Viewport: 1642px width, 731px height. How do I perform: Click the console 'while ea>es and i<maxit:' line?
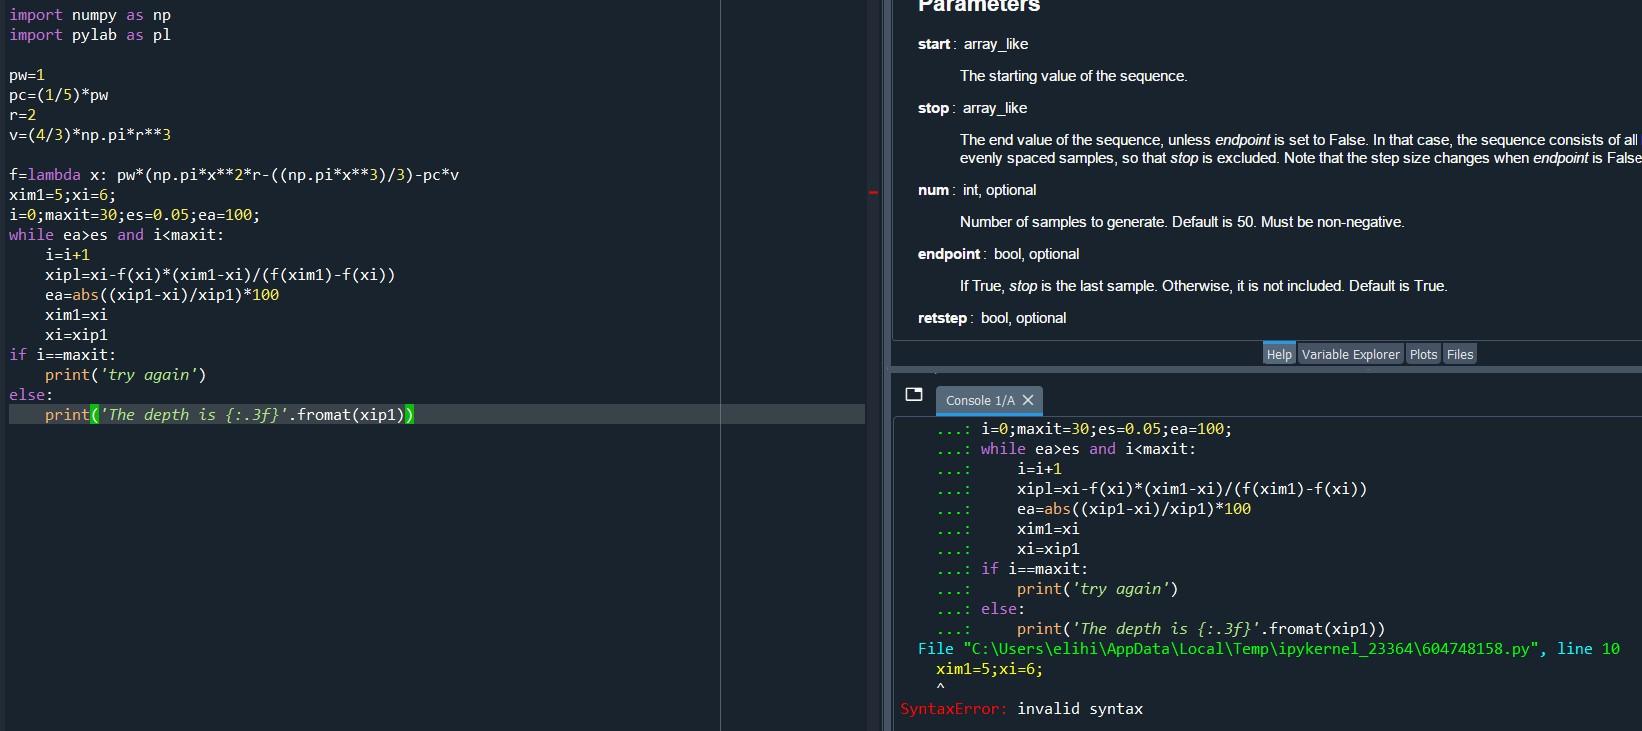[1088, 449]
